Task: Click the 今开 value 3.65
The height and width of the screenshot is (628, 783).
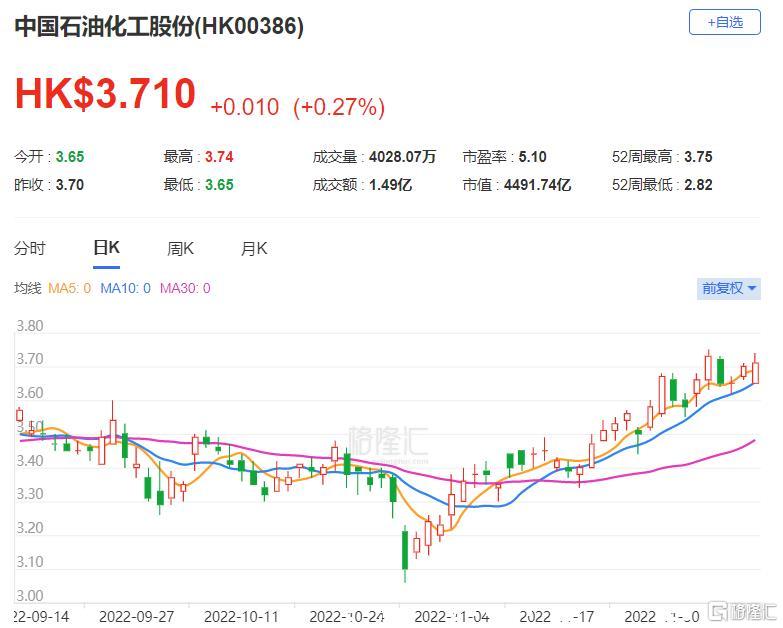Action: tap(70, 157)
